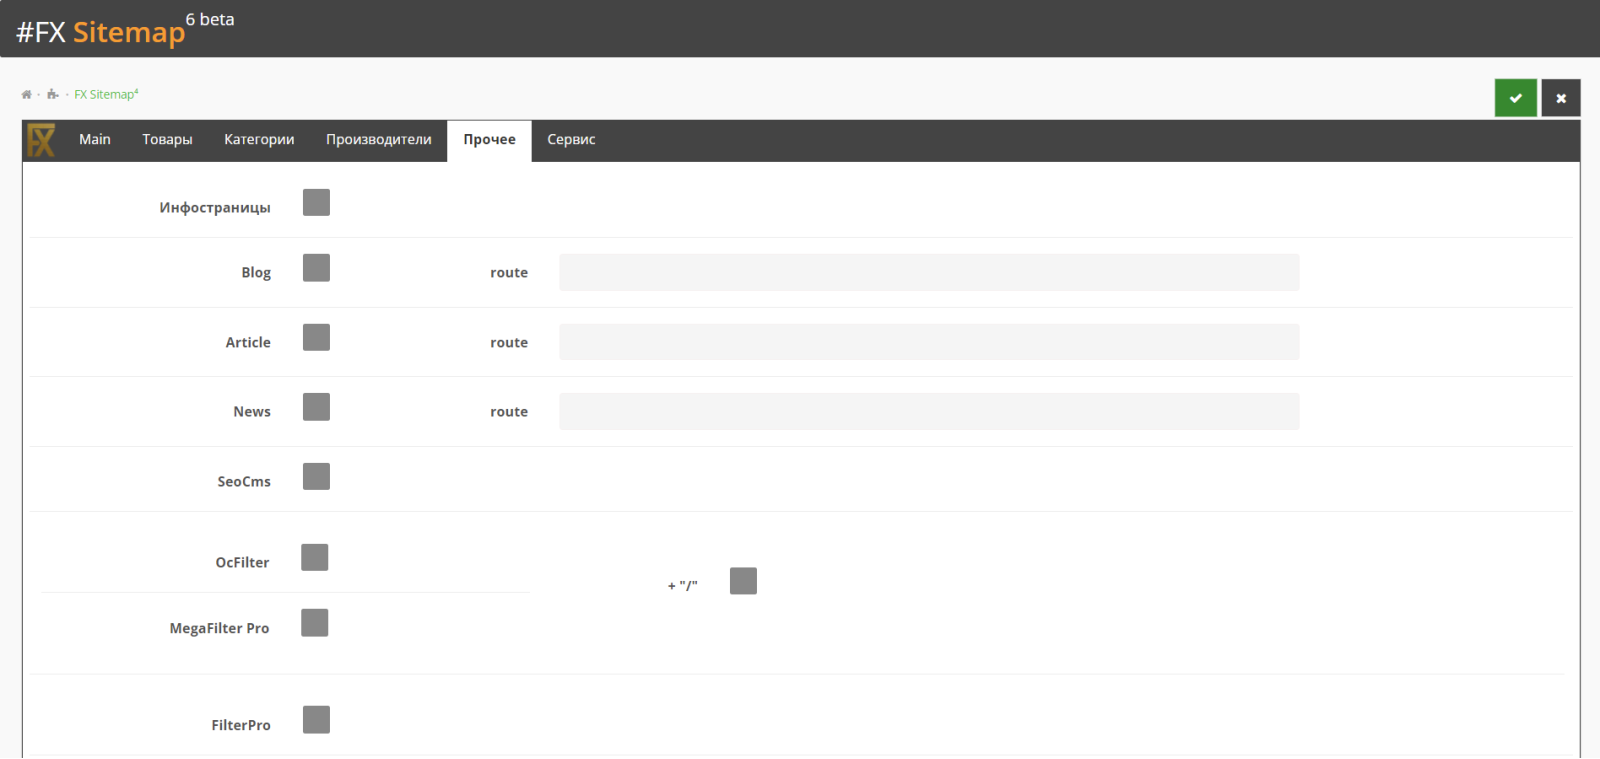This screenshot has width=1600, height=759.
Task: Toggle the SeoCms checkbox
Action: pyautogui.click(x=316, y=476)
